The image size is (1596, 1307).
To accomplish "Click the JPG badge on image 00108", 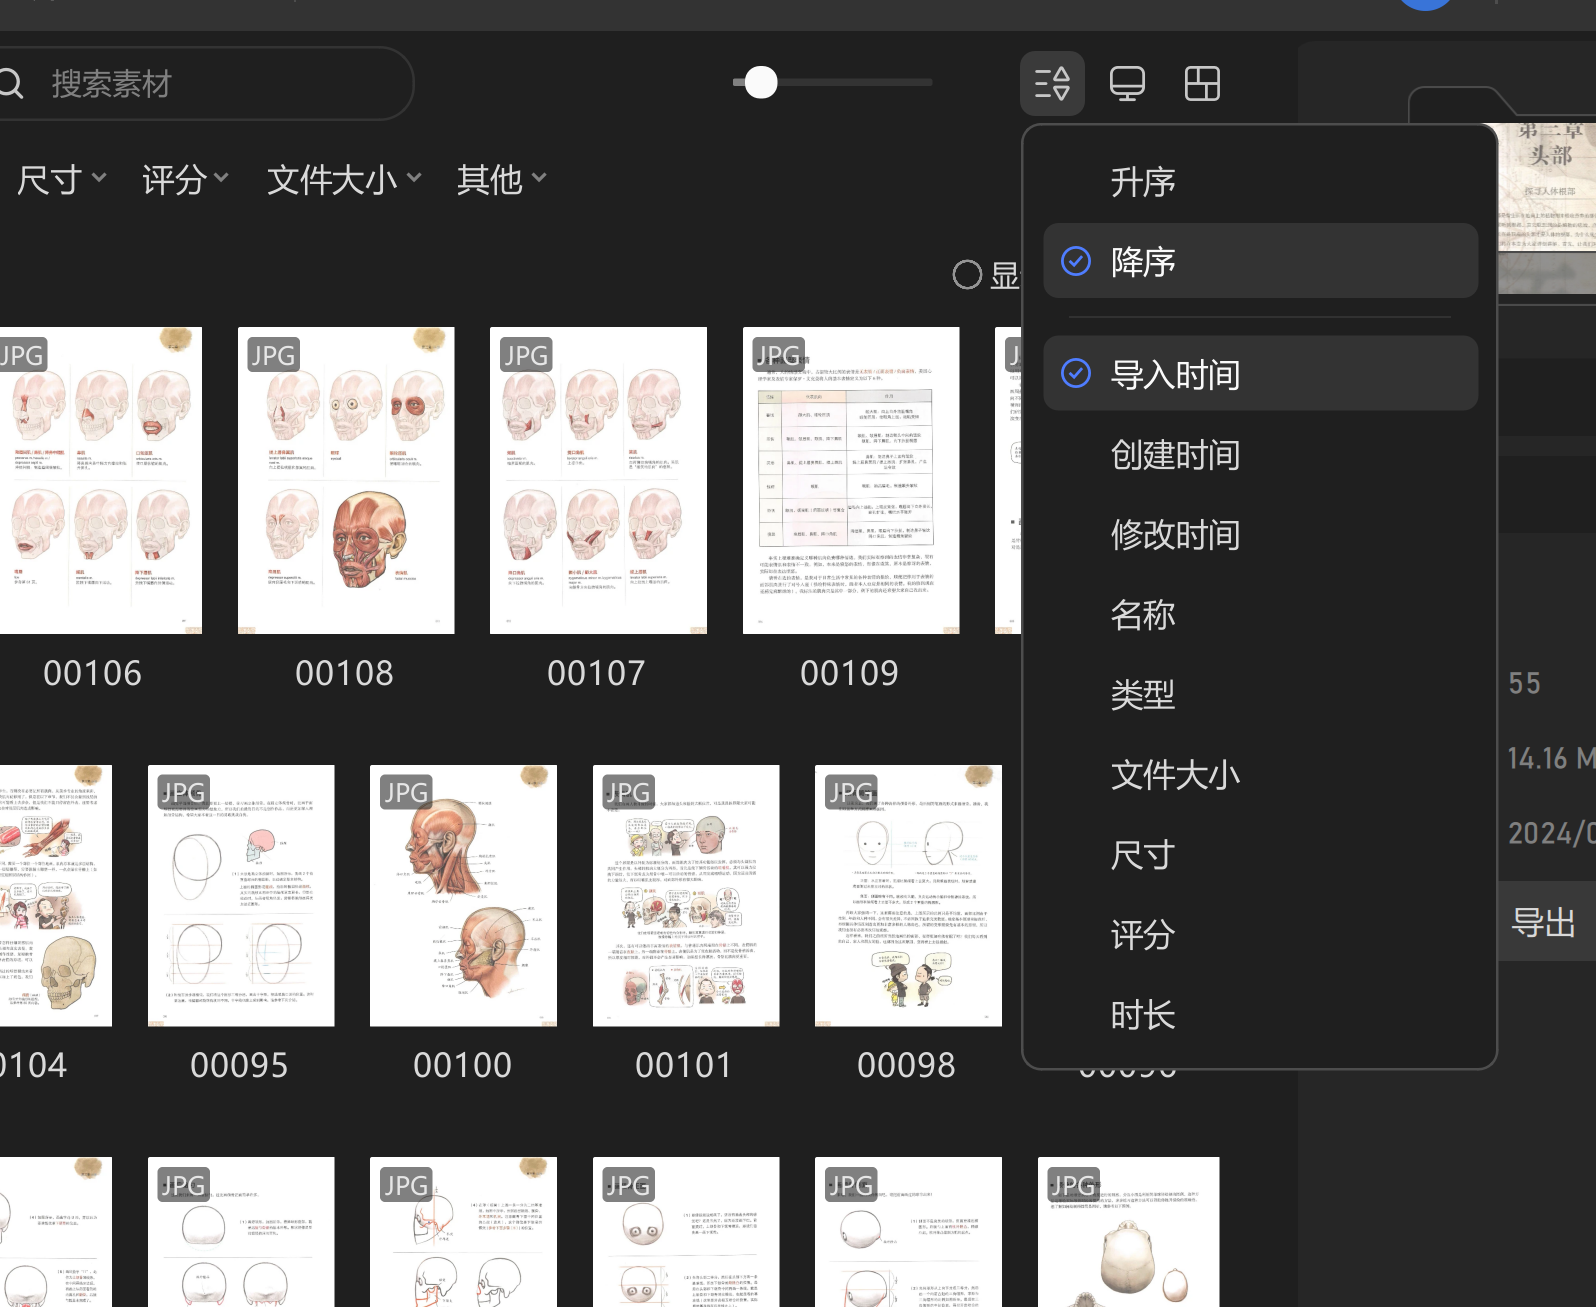I will coord(273,355).
